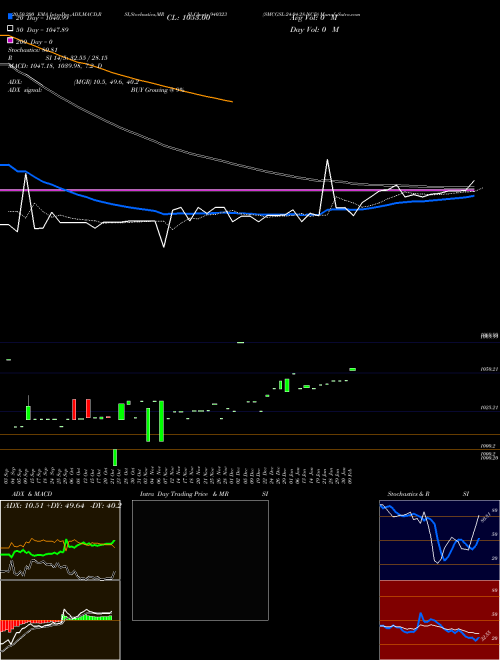Viewport: 500px width, 660px height.
Task: Click the 1009.2 price level label
Action: coord(488,445)
